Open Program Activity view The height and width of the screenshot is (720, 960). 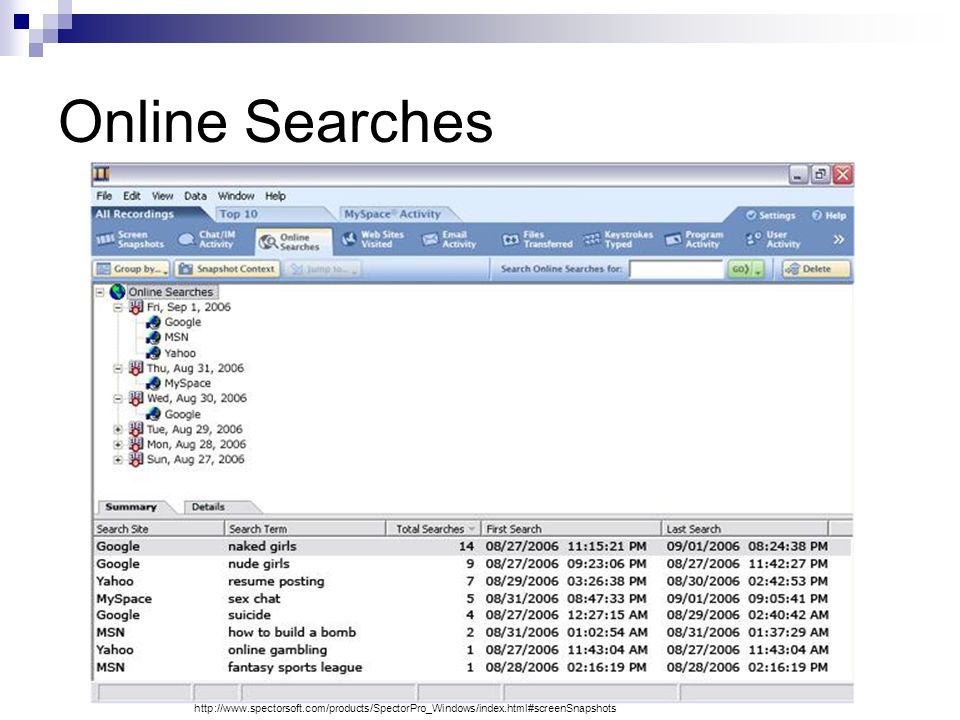(x=694, y=239)
